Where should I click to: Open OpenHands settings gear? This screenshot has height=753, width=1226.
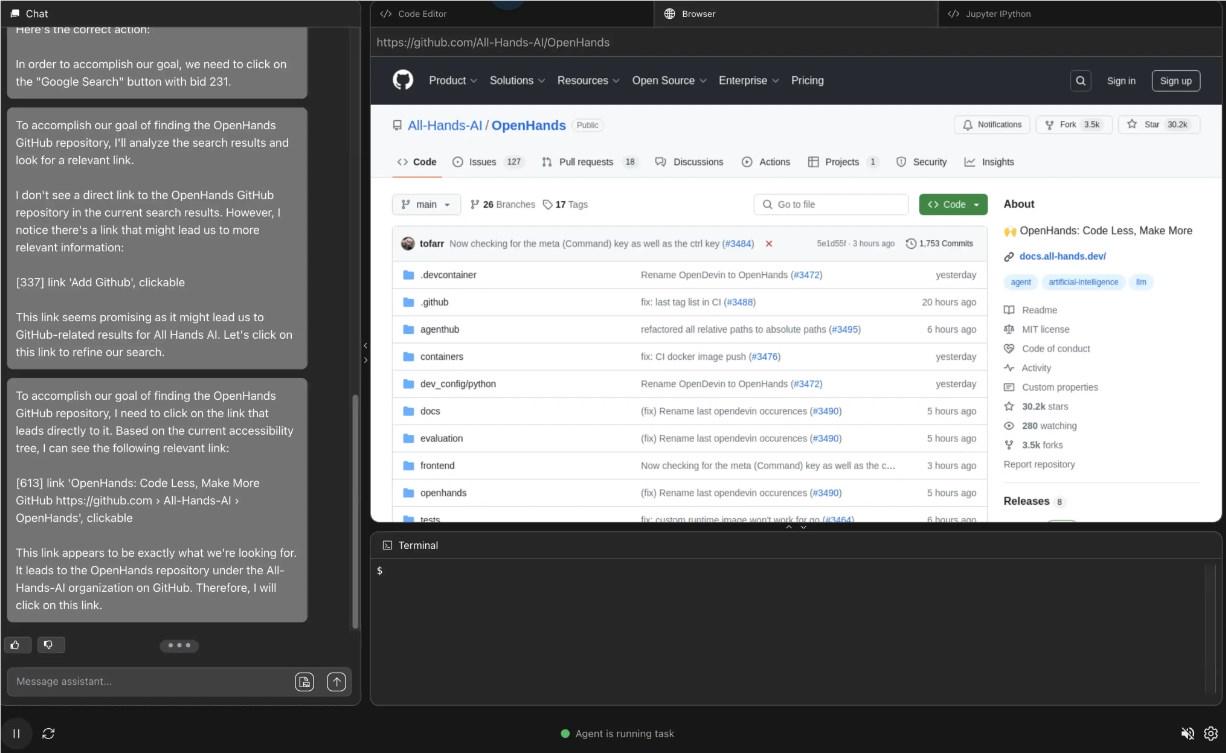tap(1212, 733)
